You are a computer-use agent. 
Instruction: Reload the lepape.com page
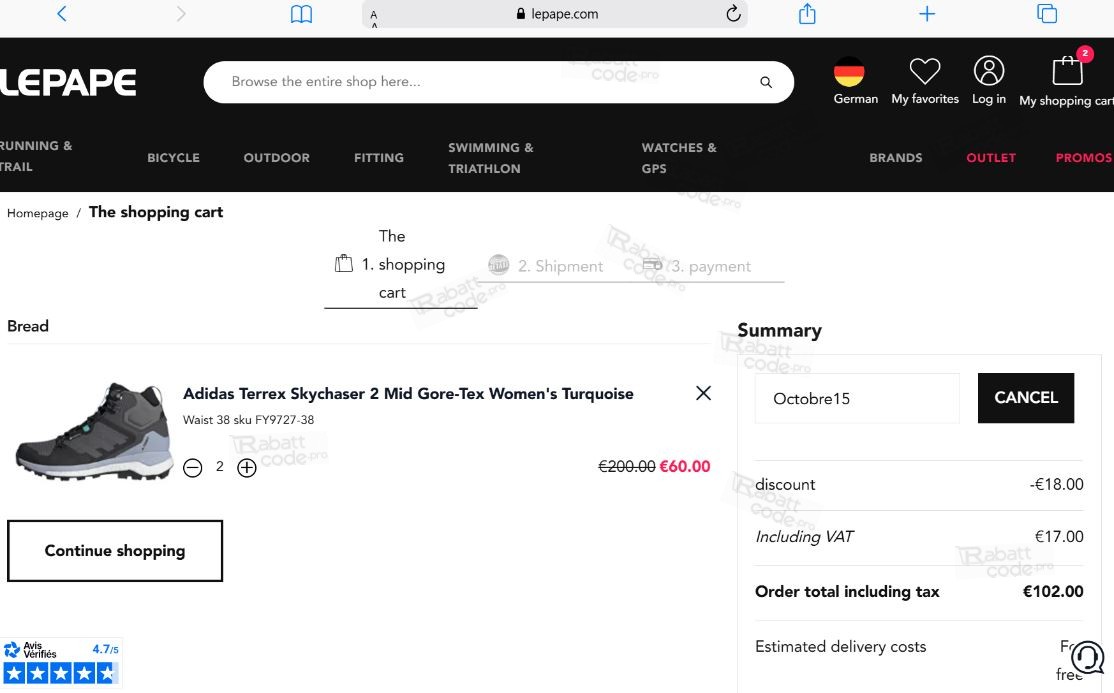pos(733,14)
